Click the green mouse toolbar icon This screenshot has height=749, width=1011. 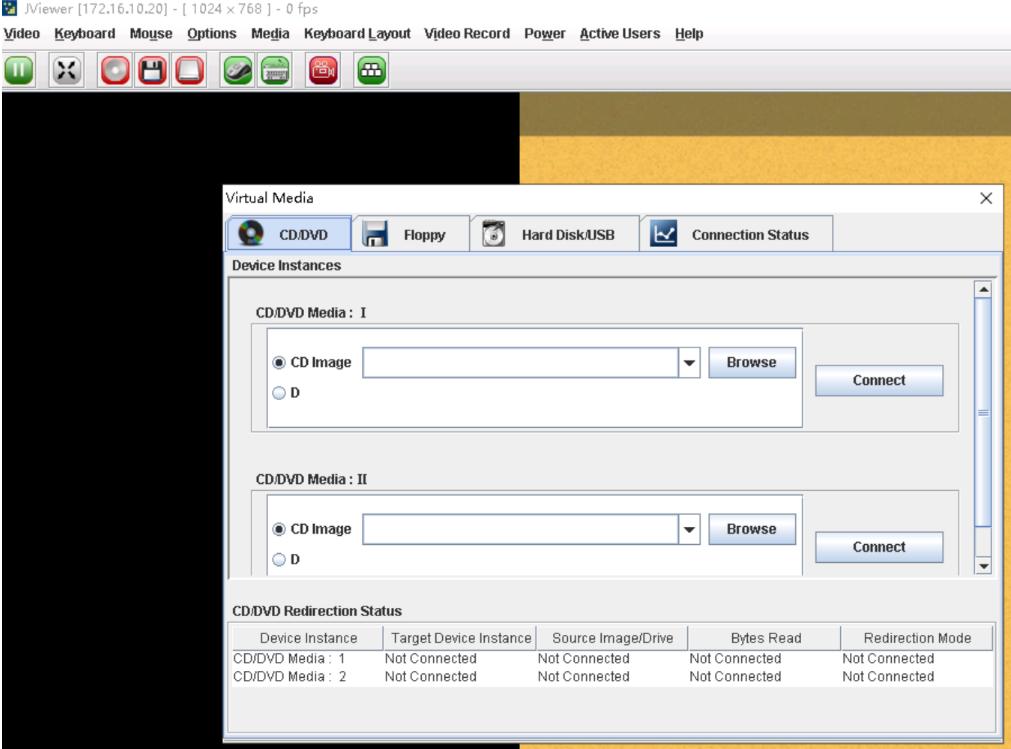238,70
